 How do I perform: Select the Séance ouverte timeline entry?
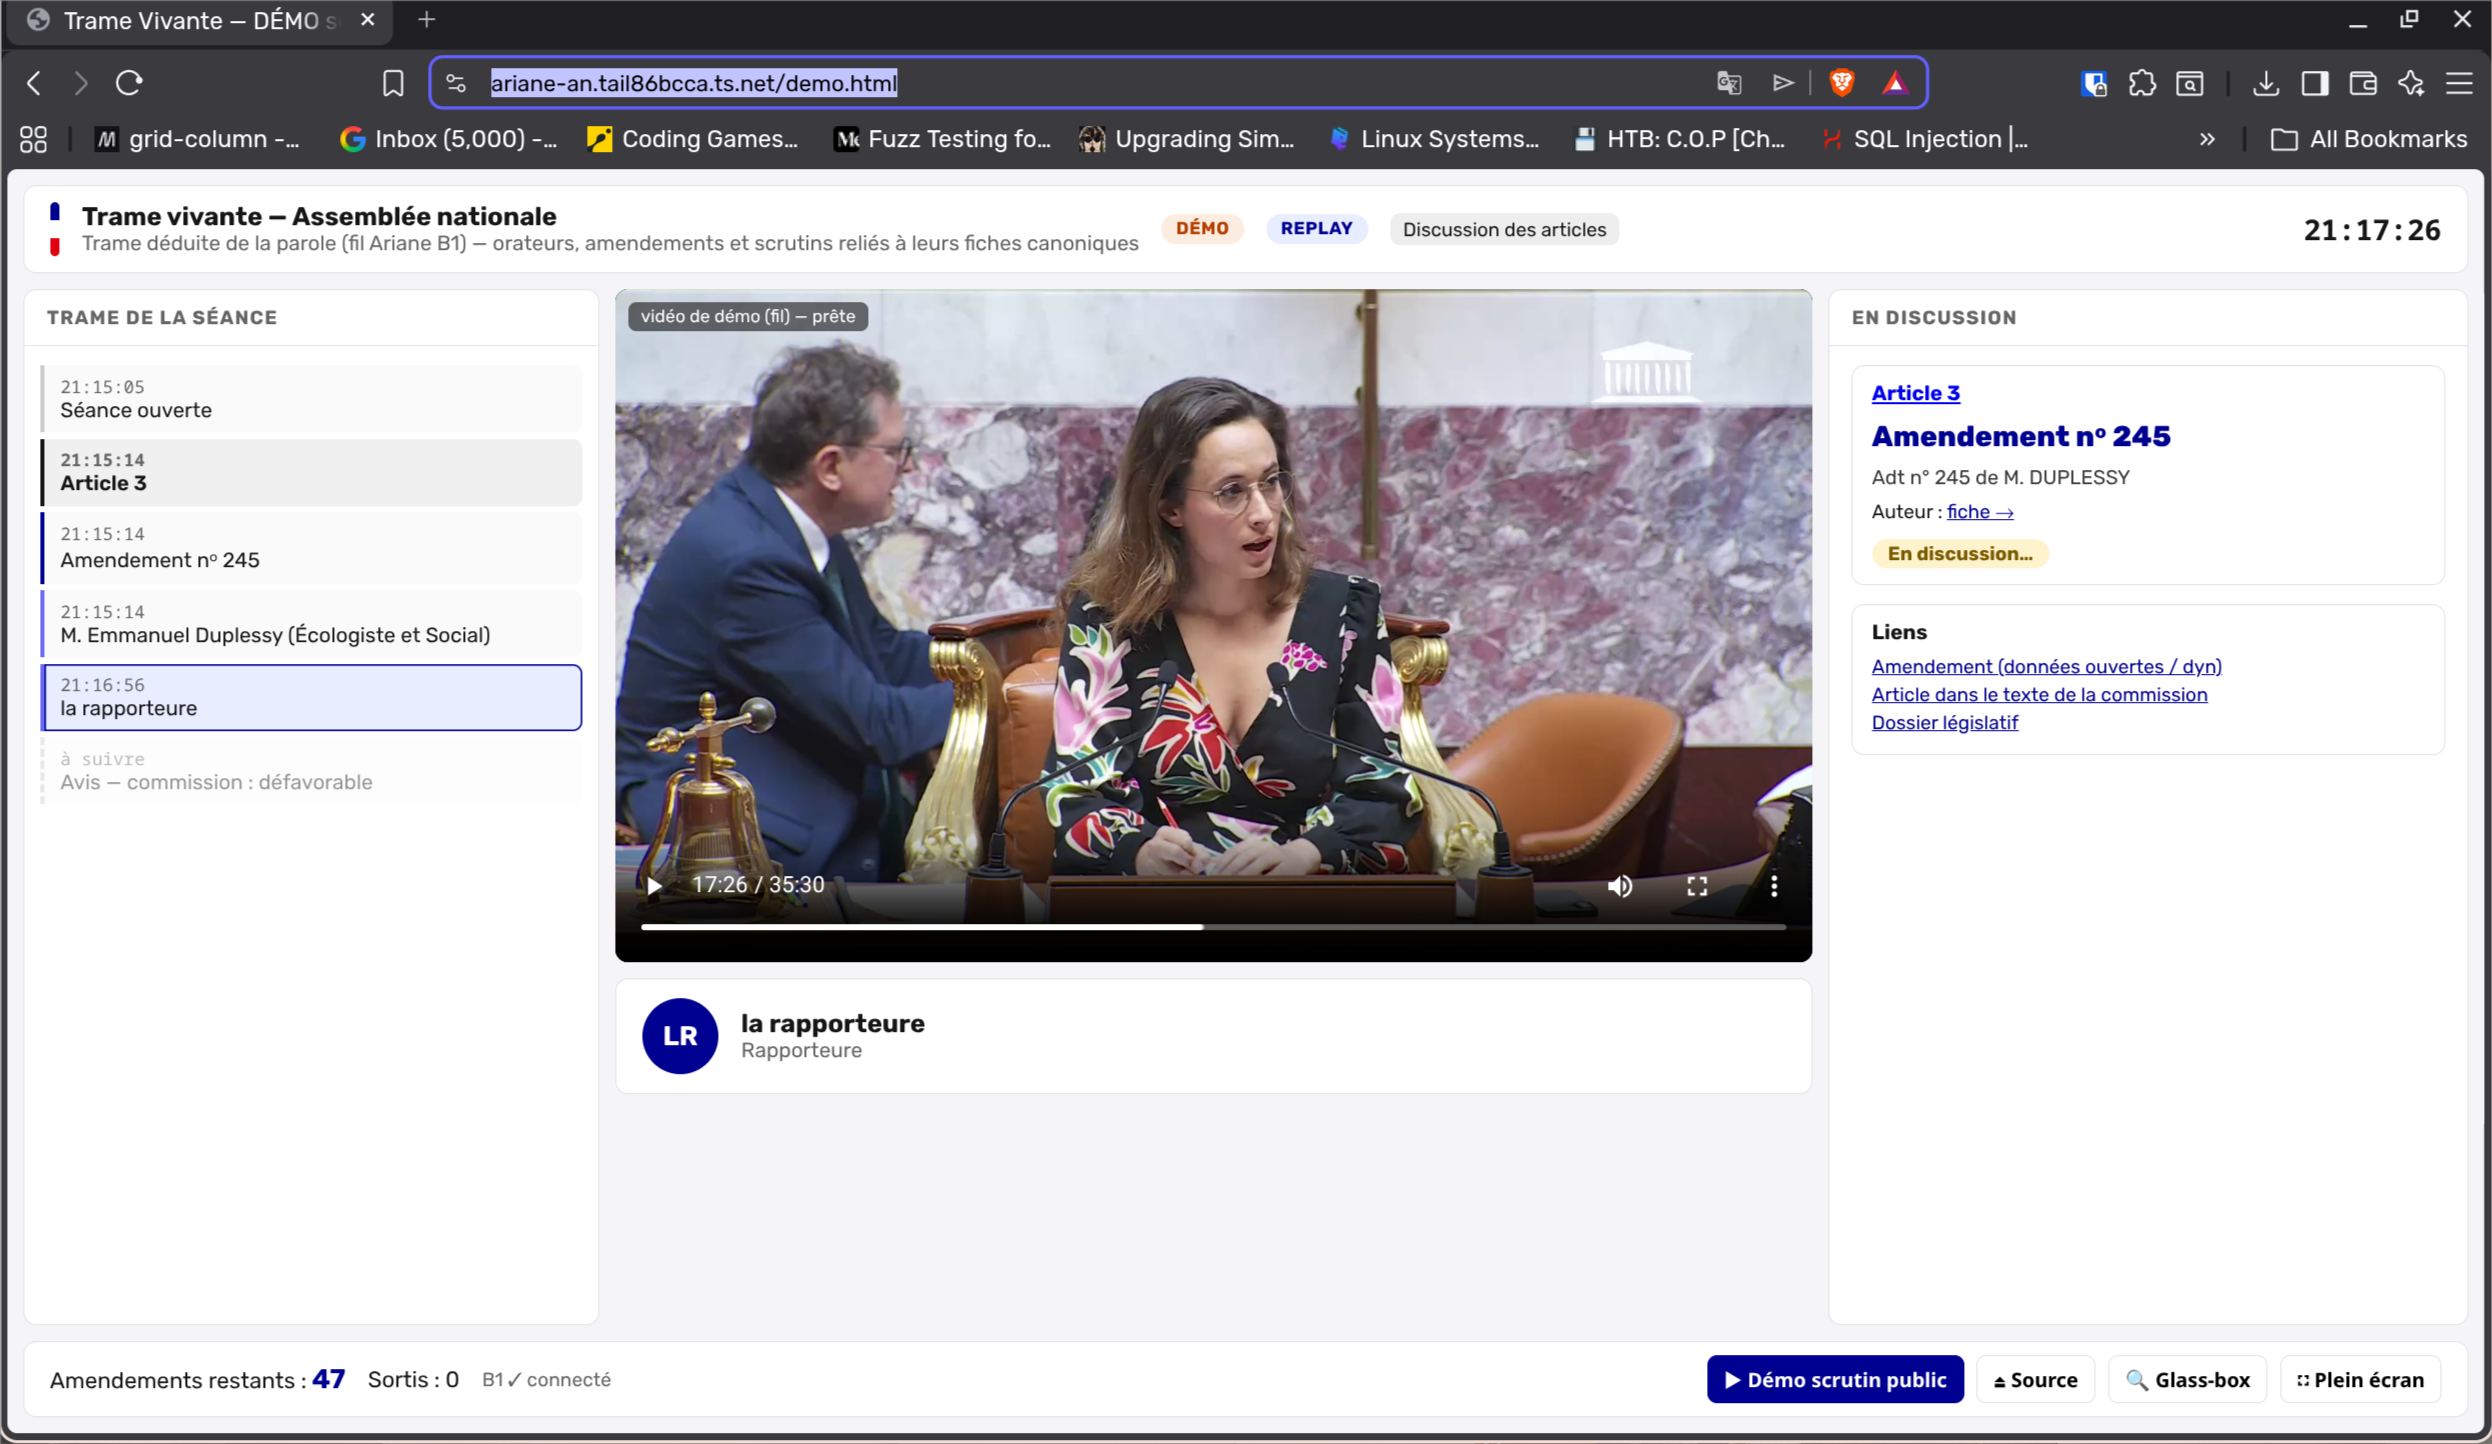point(311,399)
